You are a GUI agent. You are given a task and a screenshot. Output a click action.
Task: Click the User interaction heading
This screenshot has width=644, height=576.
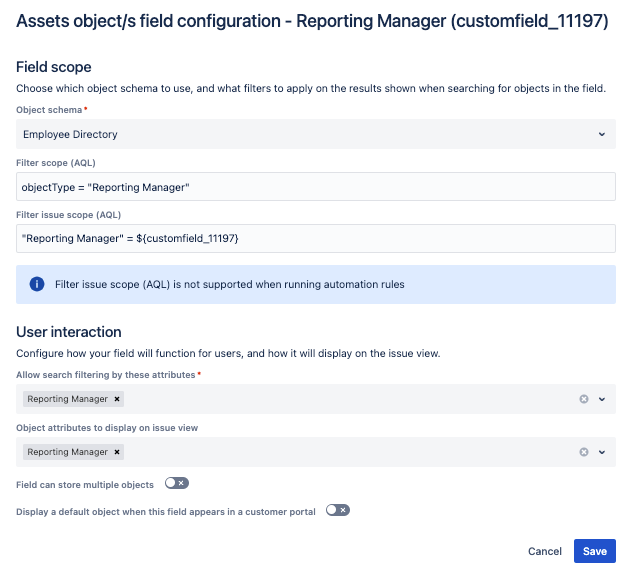(x=69, y=332)
